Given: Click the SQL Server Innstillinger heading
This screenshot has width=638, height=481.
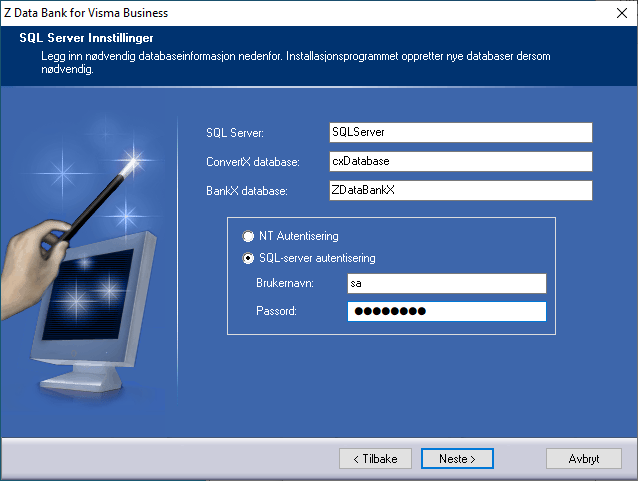Looking at the screenshot, I should [x=84, y=37].
